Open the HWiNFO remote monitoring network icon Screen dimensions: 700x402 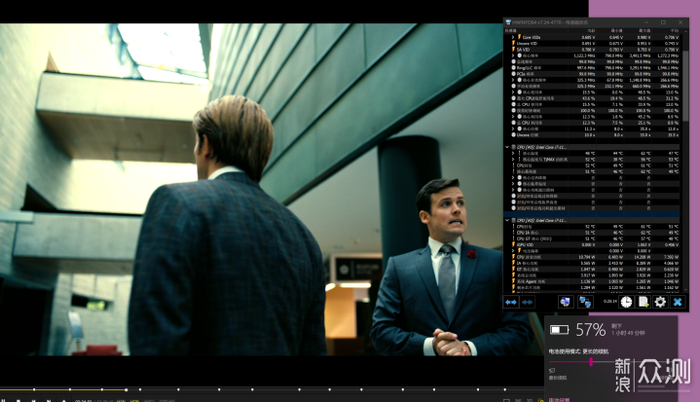585,302
